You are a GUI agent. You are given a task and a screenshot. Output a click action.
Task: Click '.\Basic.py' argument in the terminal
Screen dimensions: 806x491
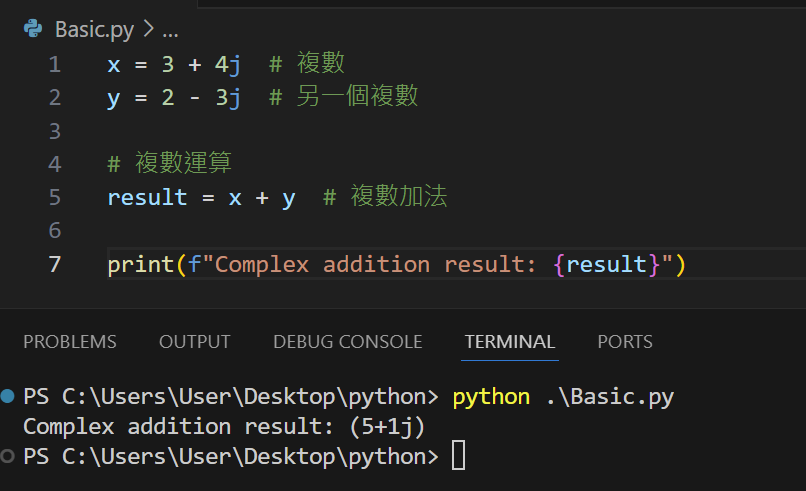610,398
